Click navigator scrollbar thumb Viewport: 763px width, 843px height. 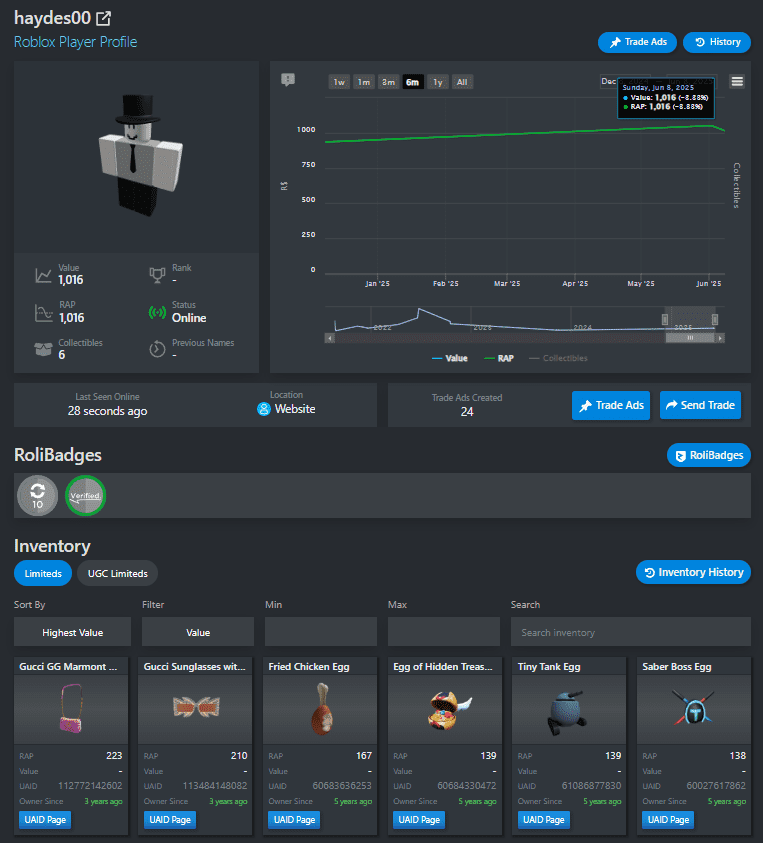(690, 338)
